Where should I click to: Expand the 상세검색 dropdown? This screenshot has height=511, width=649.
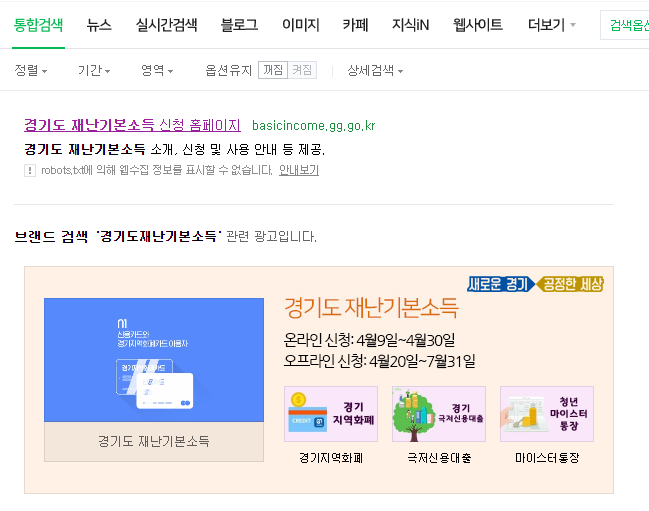point(375,70)
